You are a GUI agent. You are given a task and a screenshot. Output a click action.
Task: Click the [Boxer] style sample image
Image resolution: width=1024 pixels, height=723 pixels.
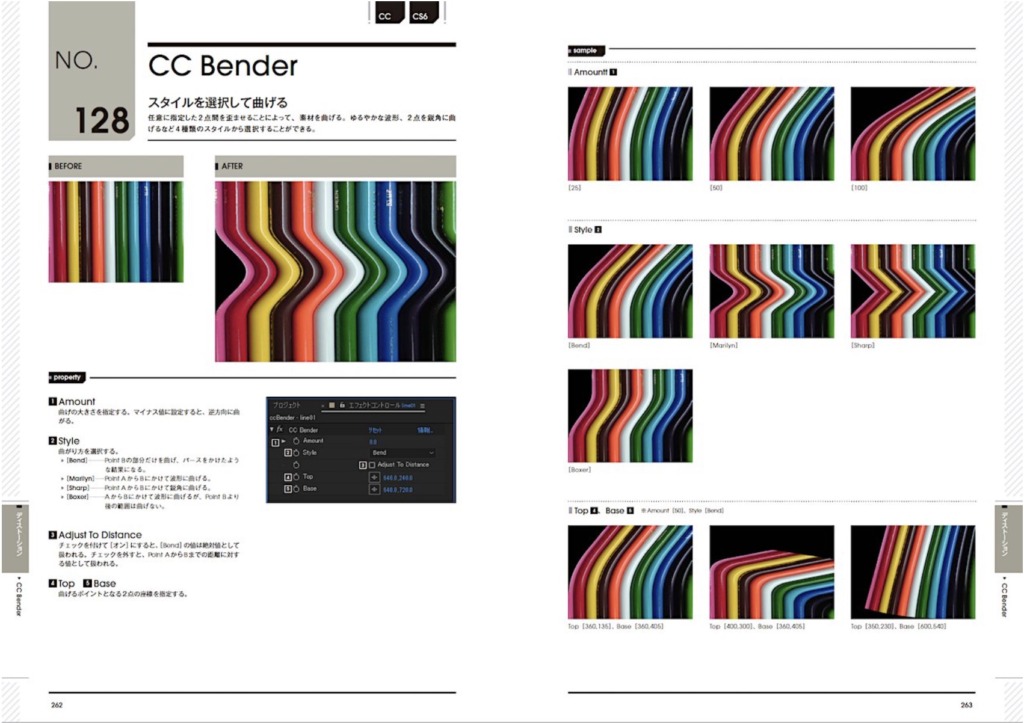pos(630,416)
